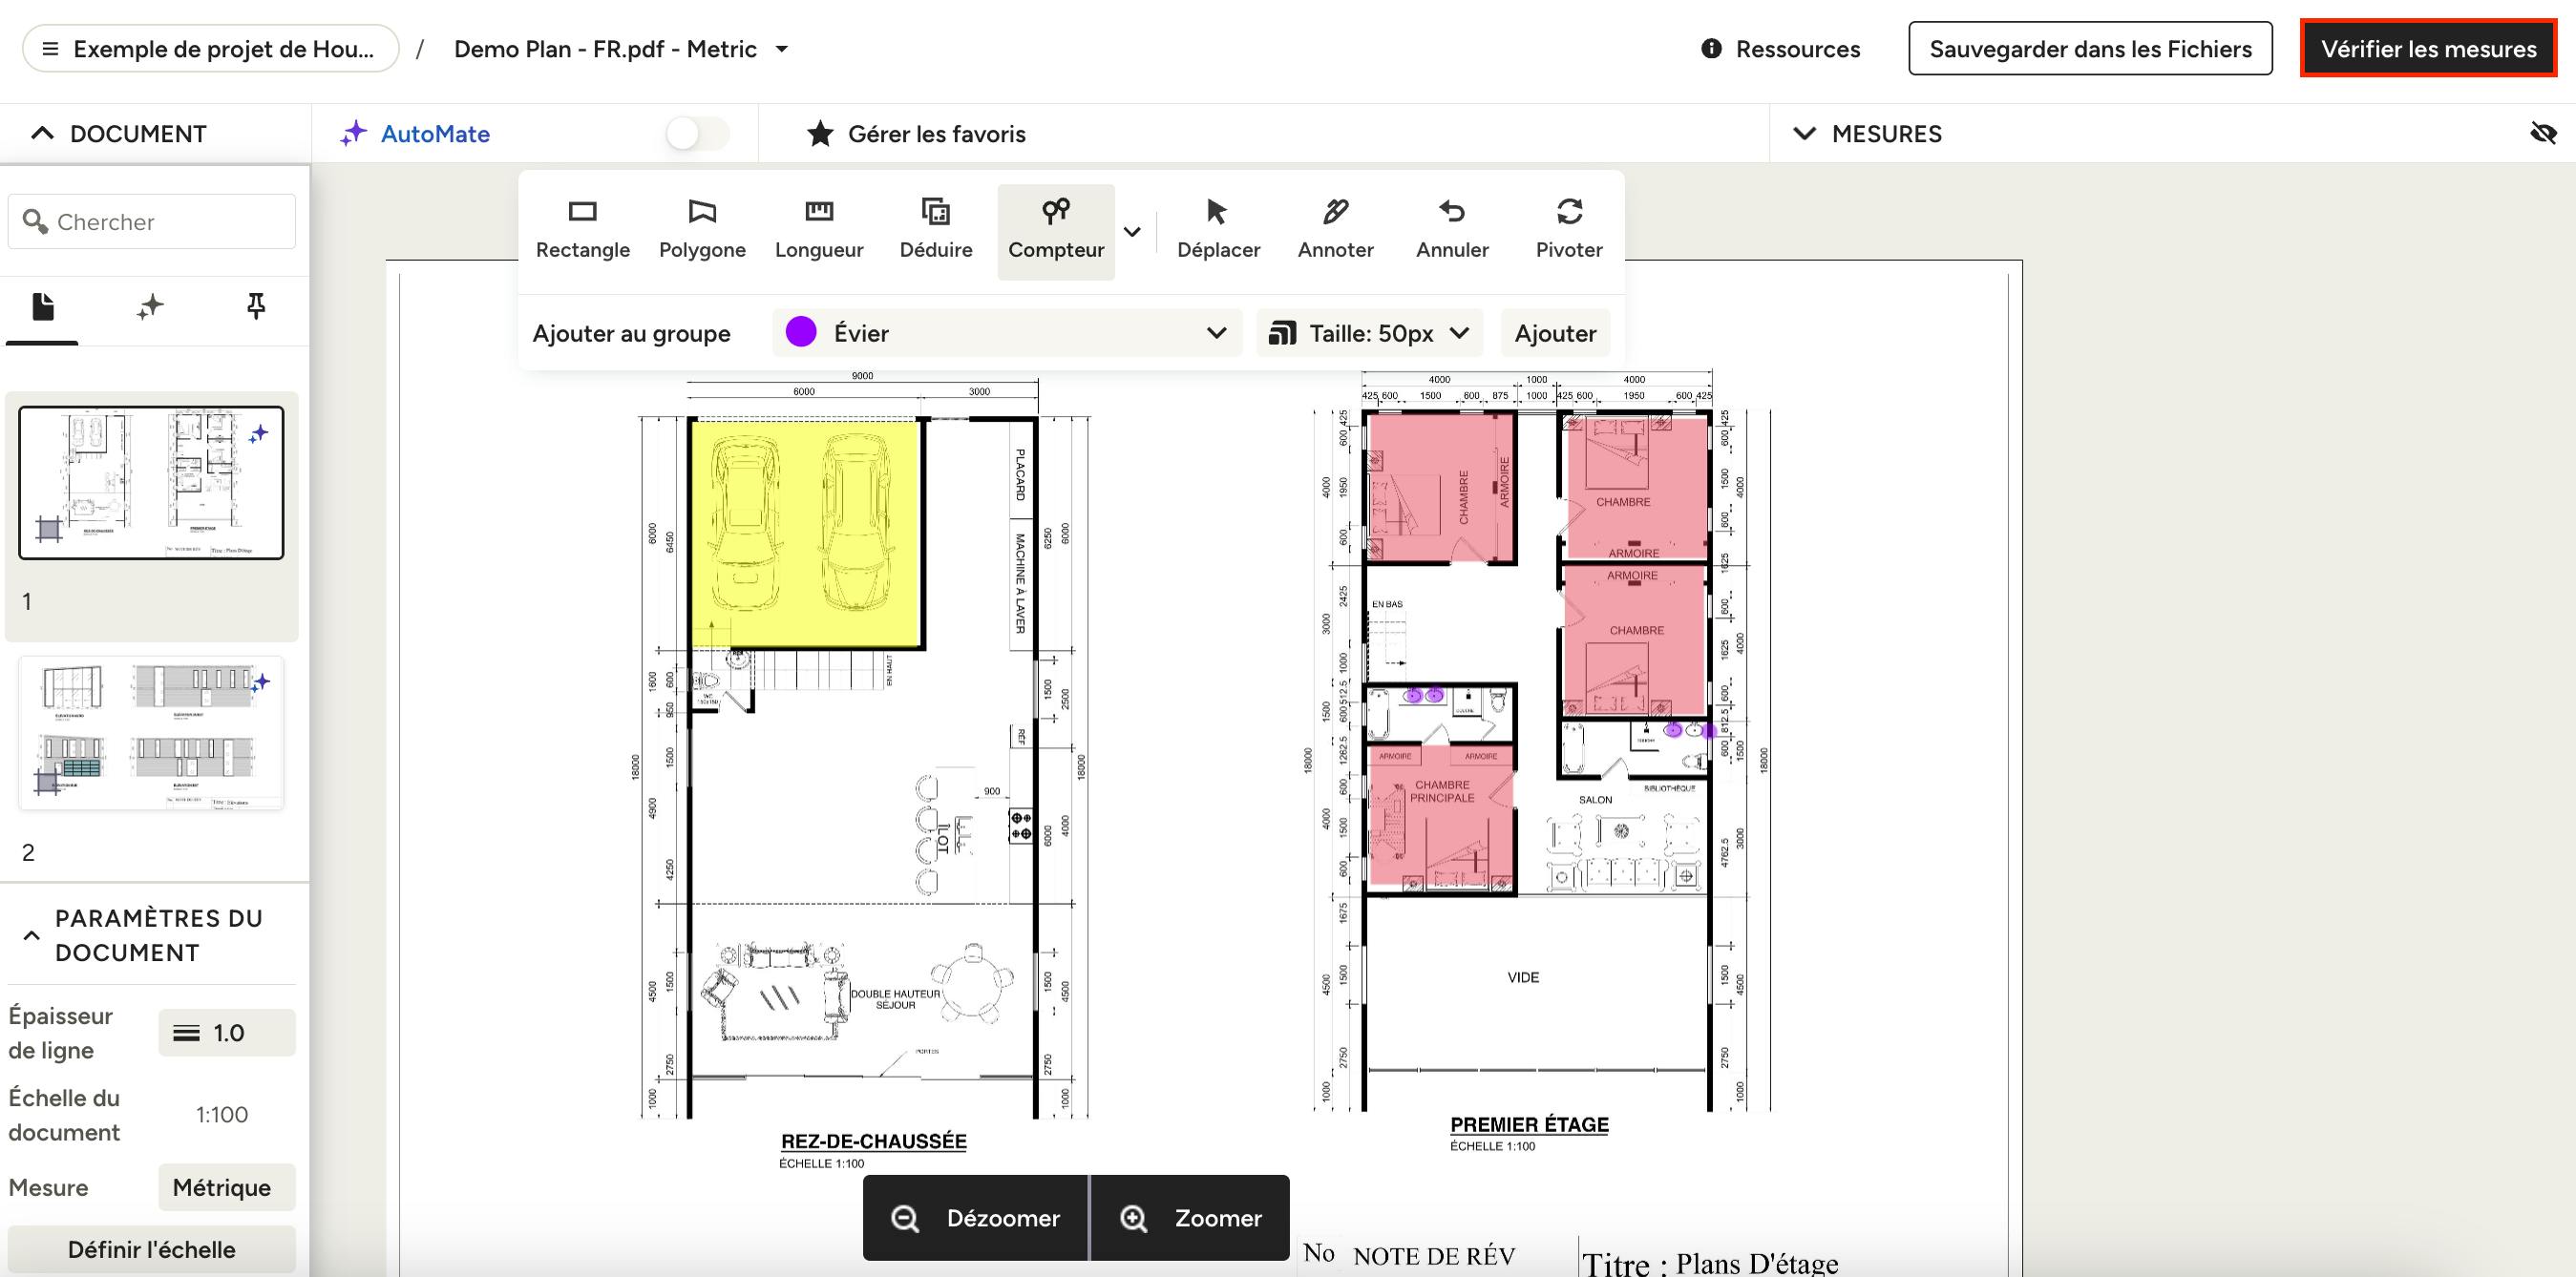Image resolution: width=2576 pixels, height=1277 pixels.
Task: Click the purple Évier color swatch
Action: (x=801, y=332)
